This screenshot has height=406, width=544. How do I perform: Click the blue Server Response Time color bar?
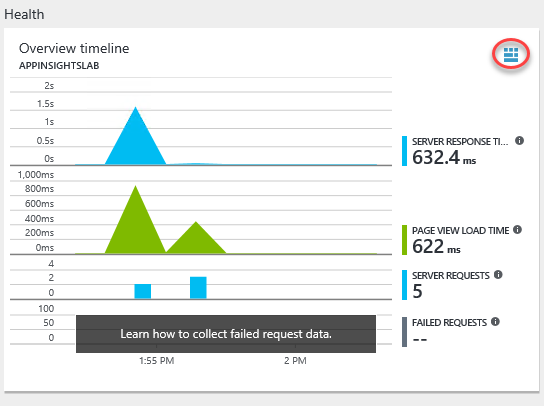click(x=404, y=151)
